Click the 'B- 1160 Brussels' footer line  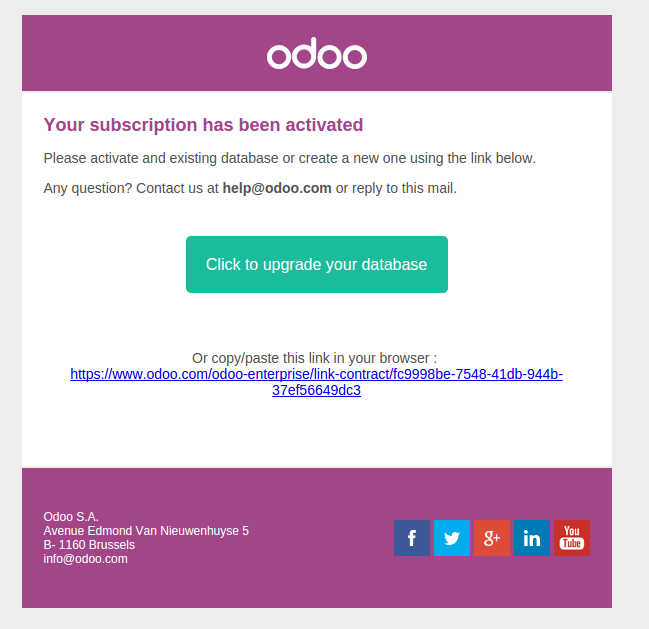click(x=89, y=545)
